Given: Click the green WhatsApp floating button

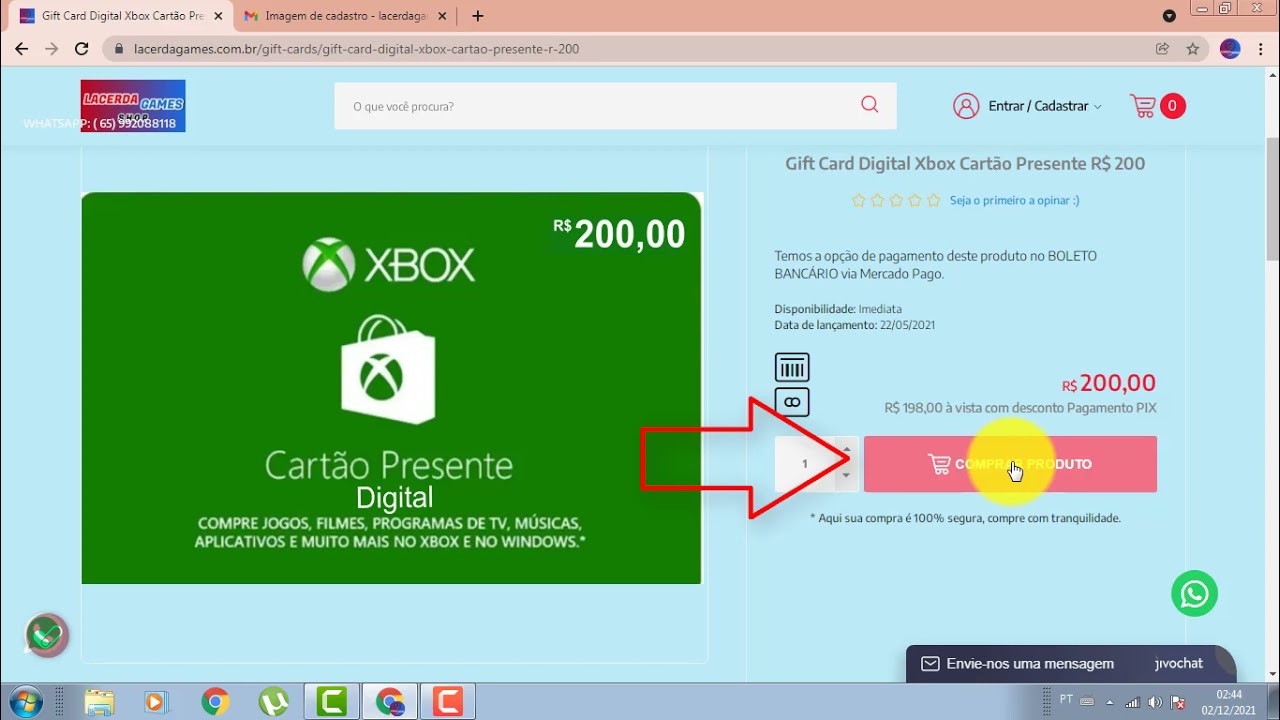Looking at the screenshot, I should [1194, 594].
